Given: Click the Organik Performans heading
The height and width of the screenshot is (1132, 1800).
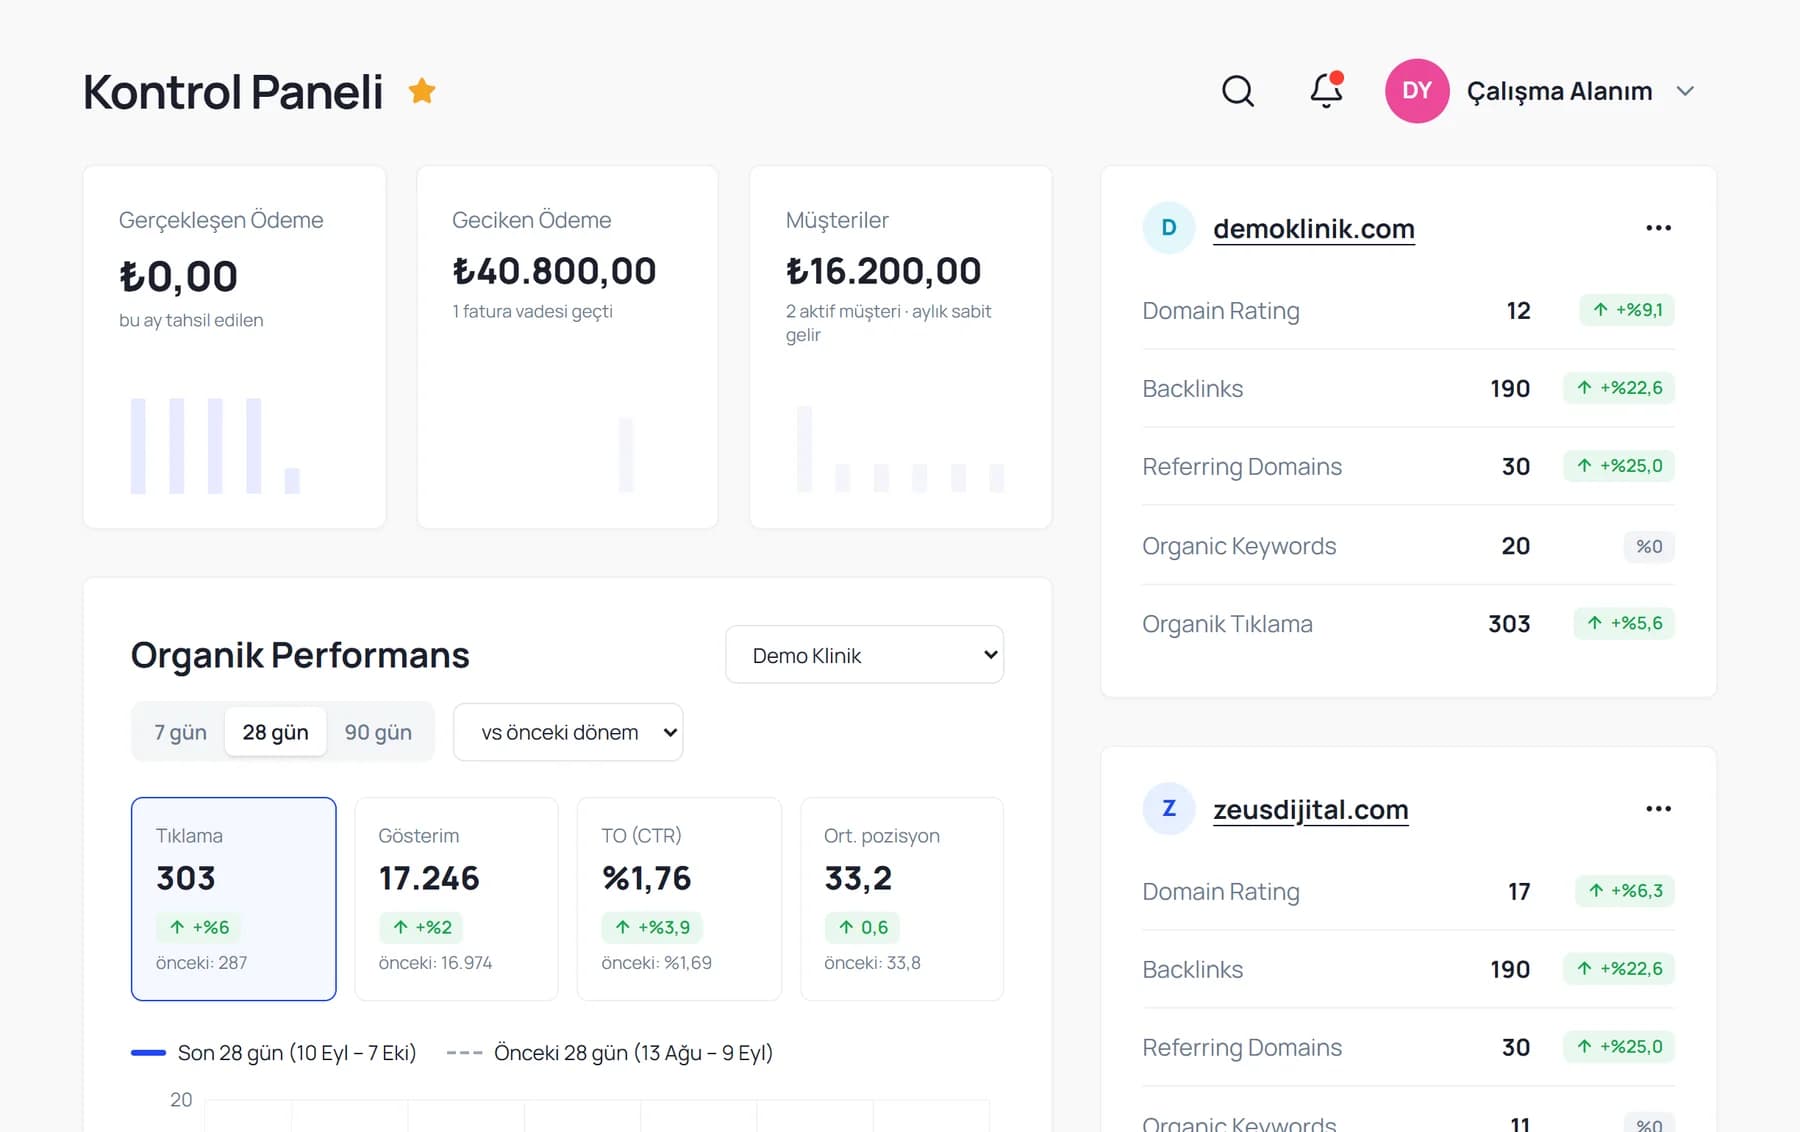Looking at the screenshot, I should (x=300, y=655).
